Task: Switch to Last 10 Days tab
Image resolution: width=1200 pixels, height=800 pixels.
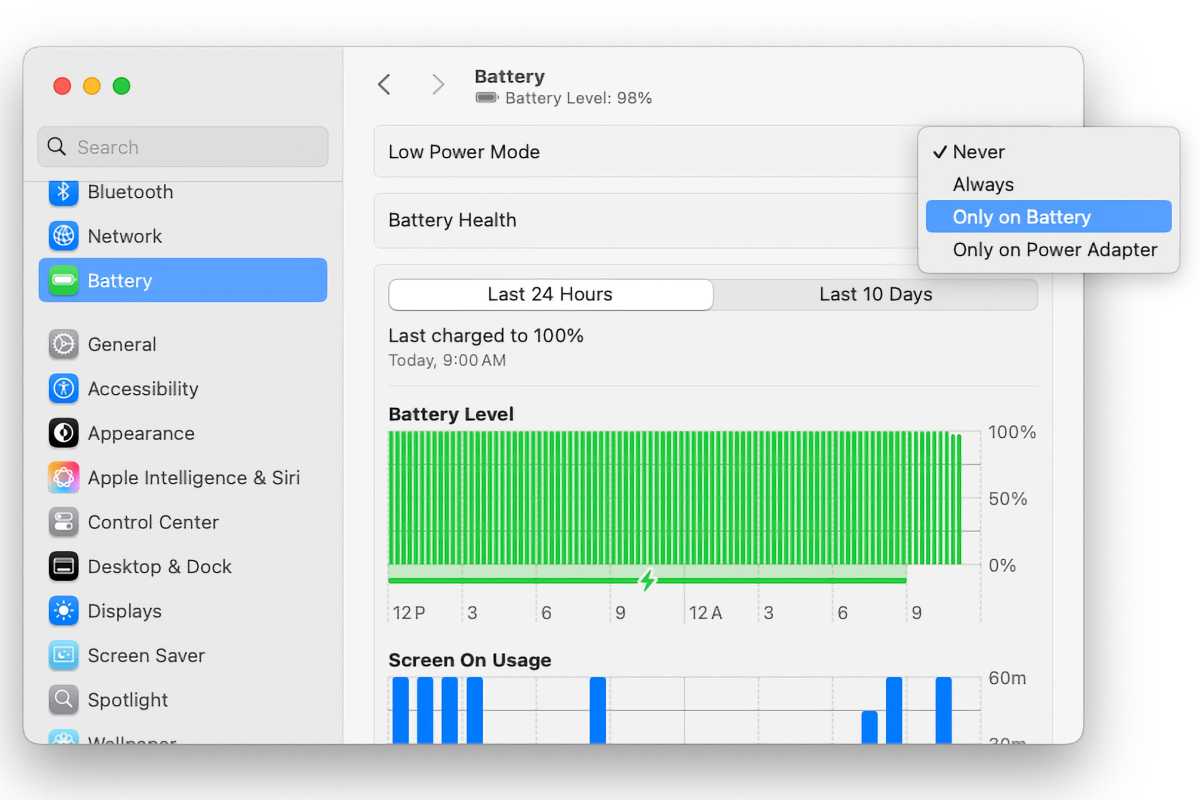Action: click(875, 294)
